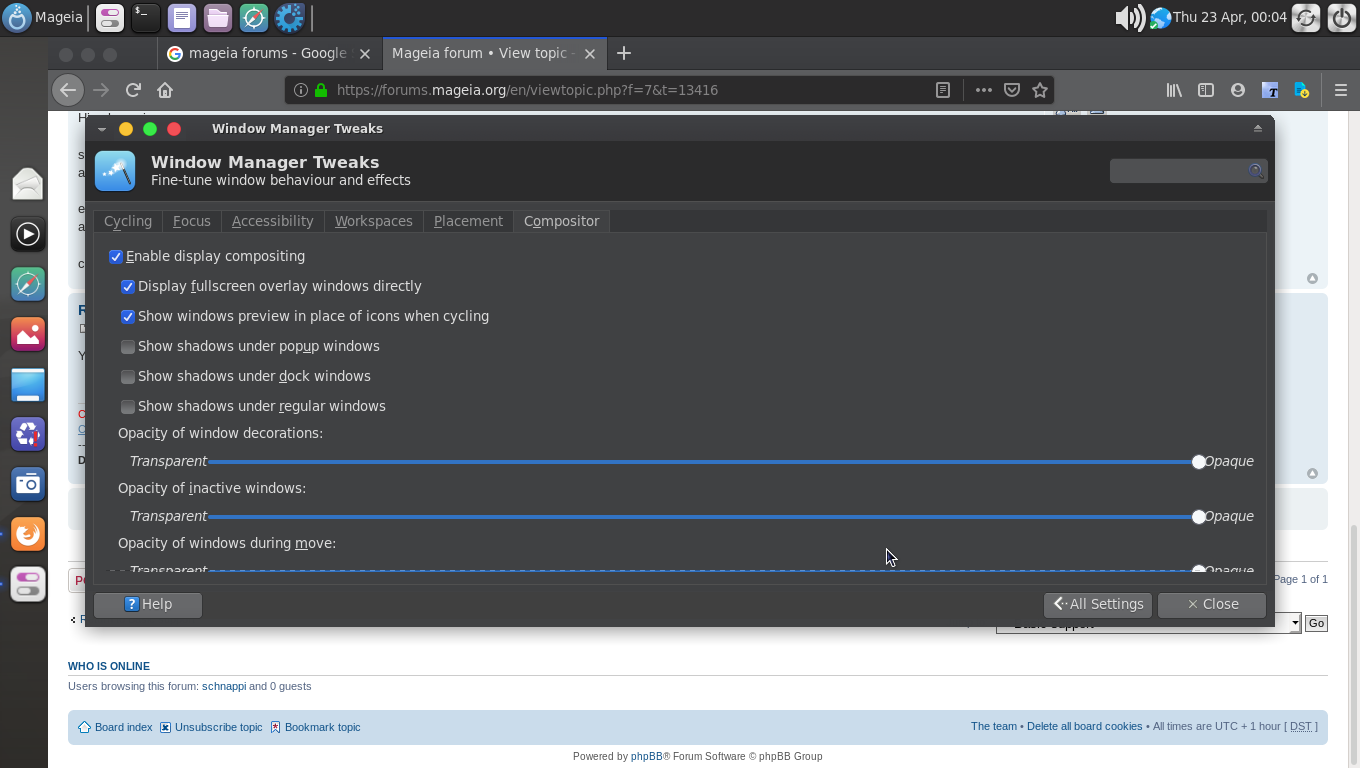Go to browser home page
The image size is (1360, 768).
(x=165, y=90)
